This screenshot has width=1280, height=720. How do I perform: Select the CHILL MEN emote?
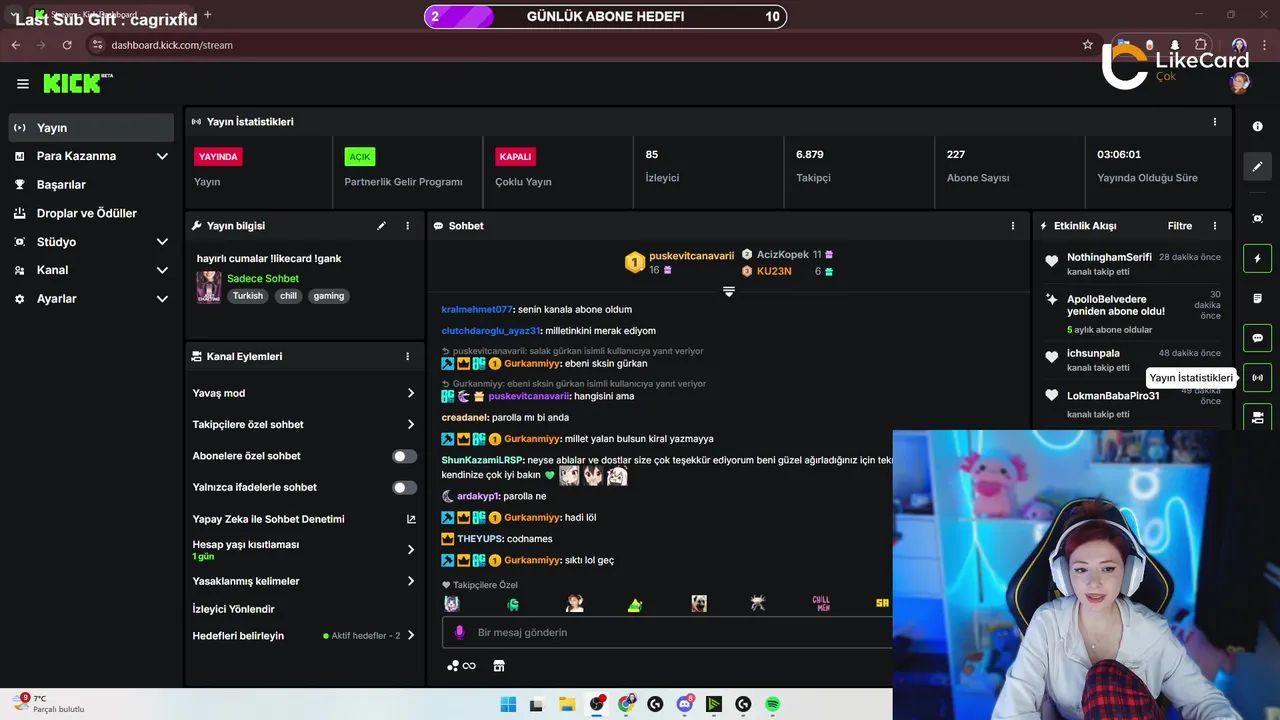point(821,604)
